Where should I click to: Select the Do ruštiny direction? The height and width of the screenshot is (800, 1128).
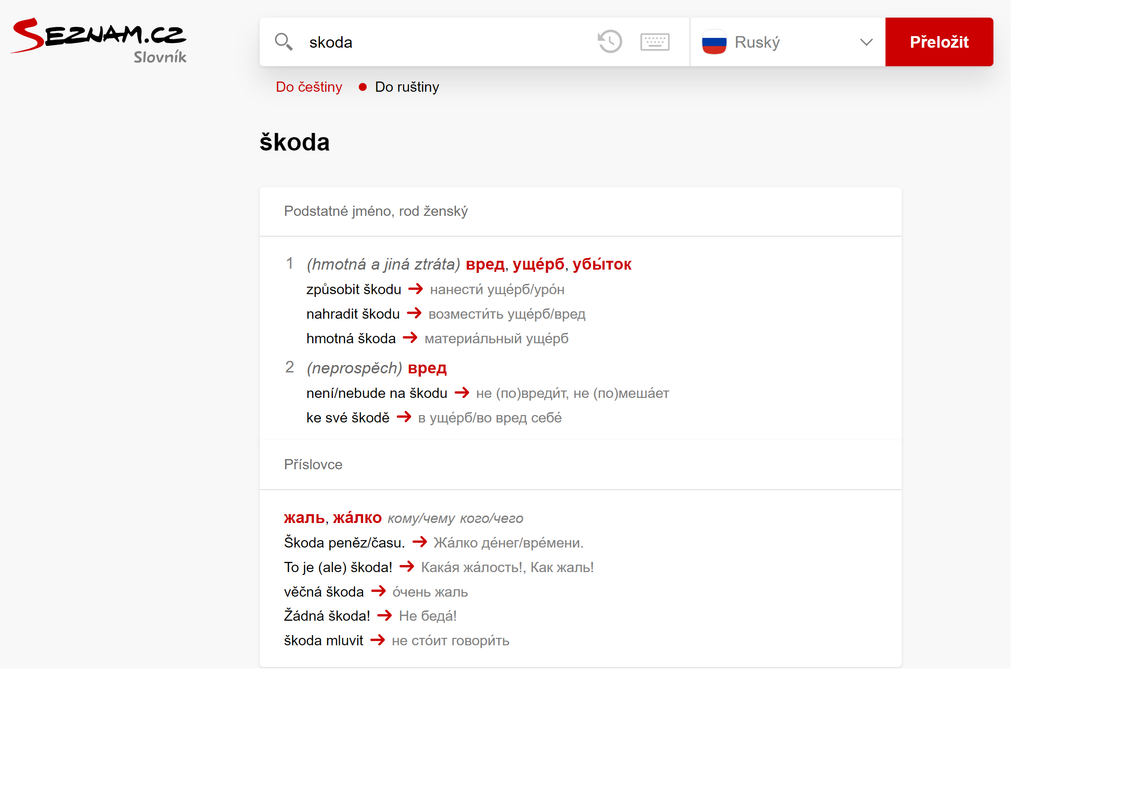point(406,87)
